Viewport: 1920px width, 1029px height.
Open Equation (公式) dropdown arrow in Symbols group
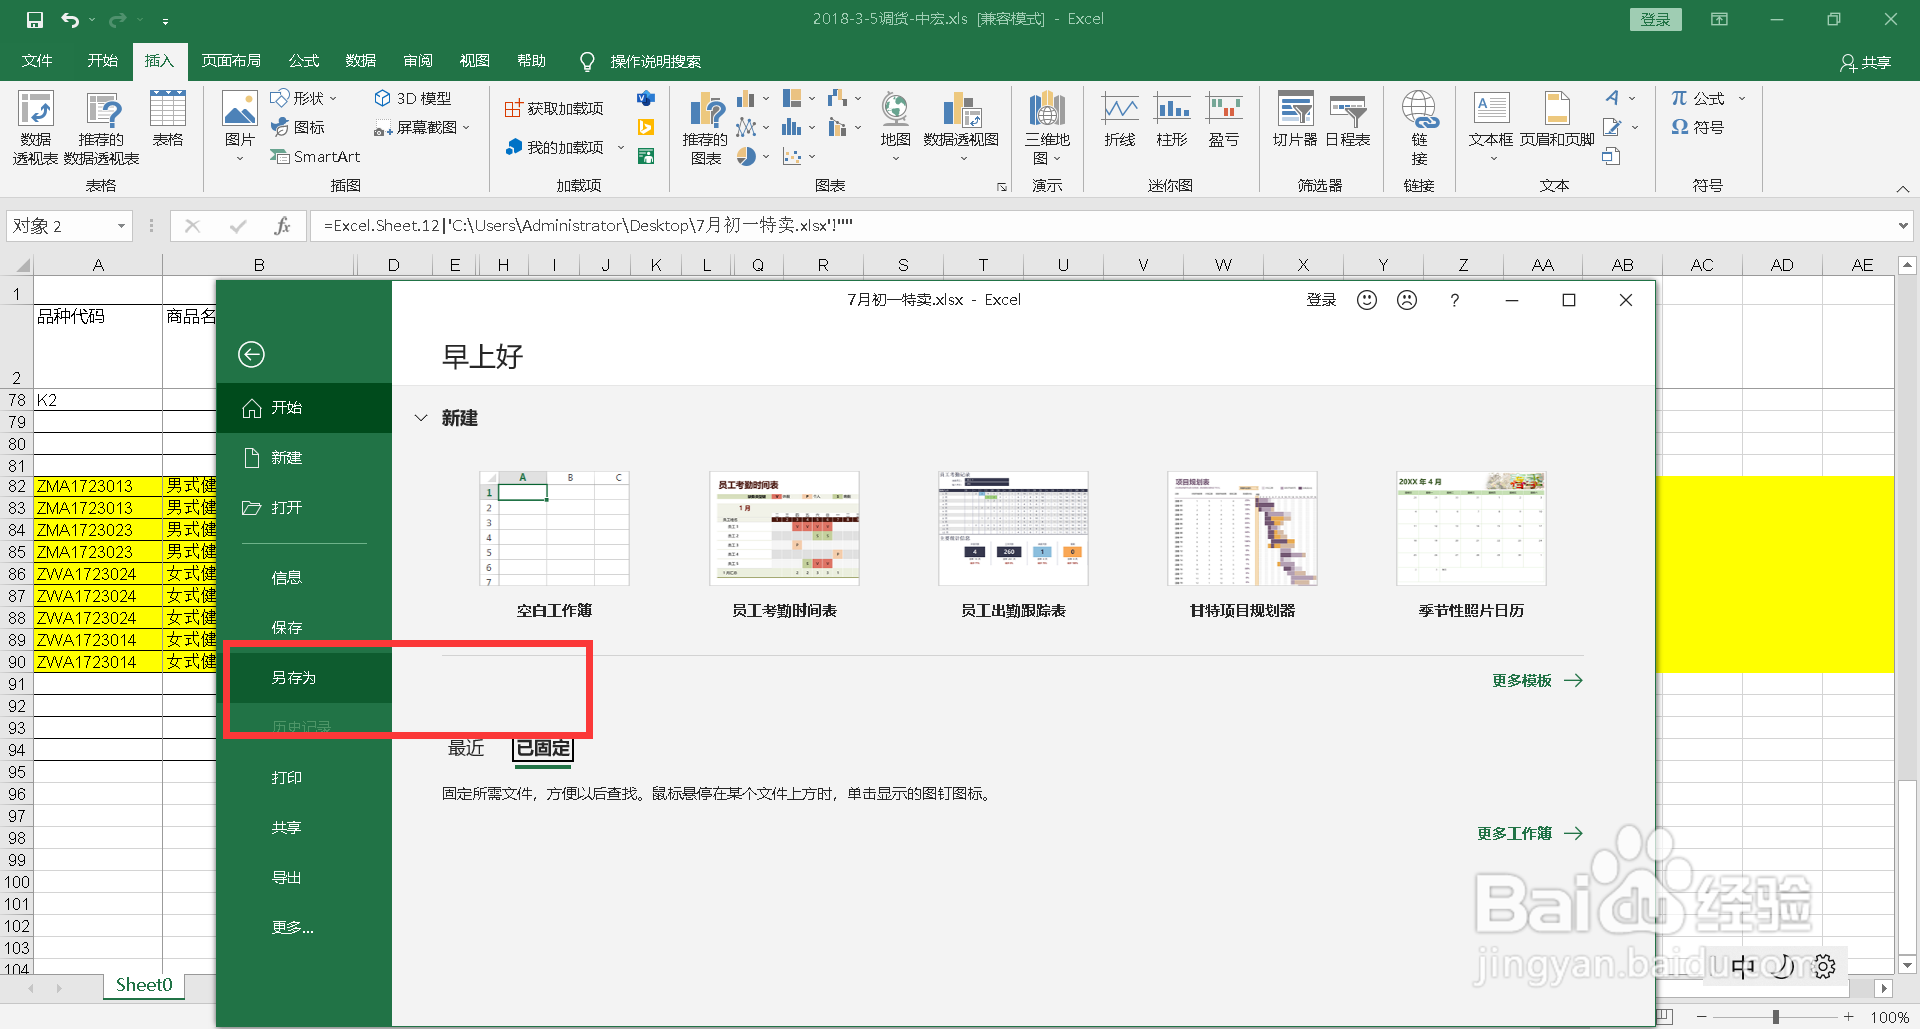coord(1741,98)
